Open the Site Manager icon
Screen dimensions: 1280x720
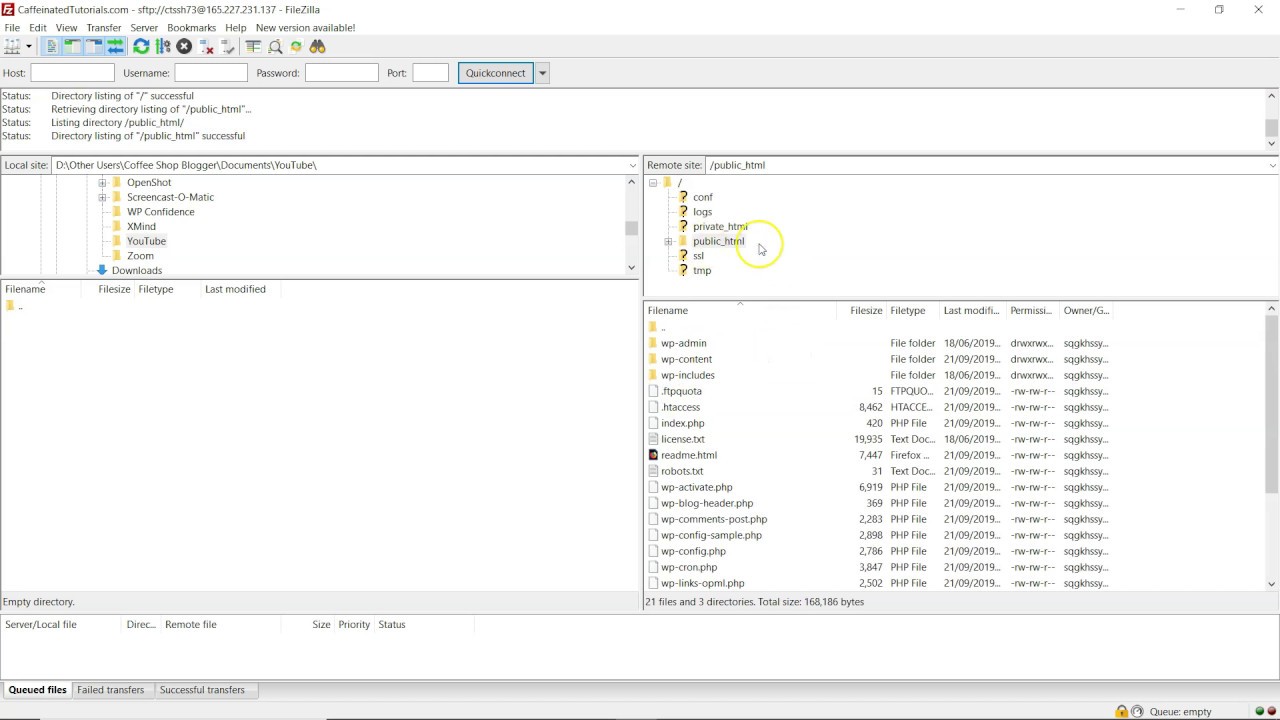12,46
